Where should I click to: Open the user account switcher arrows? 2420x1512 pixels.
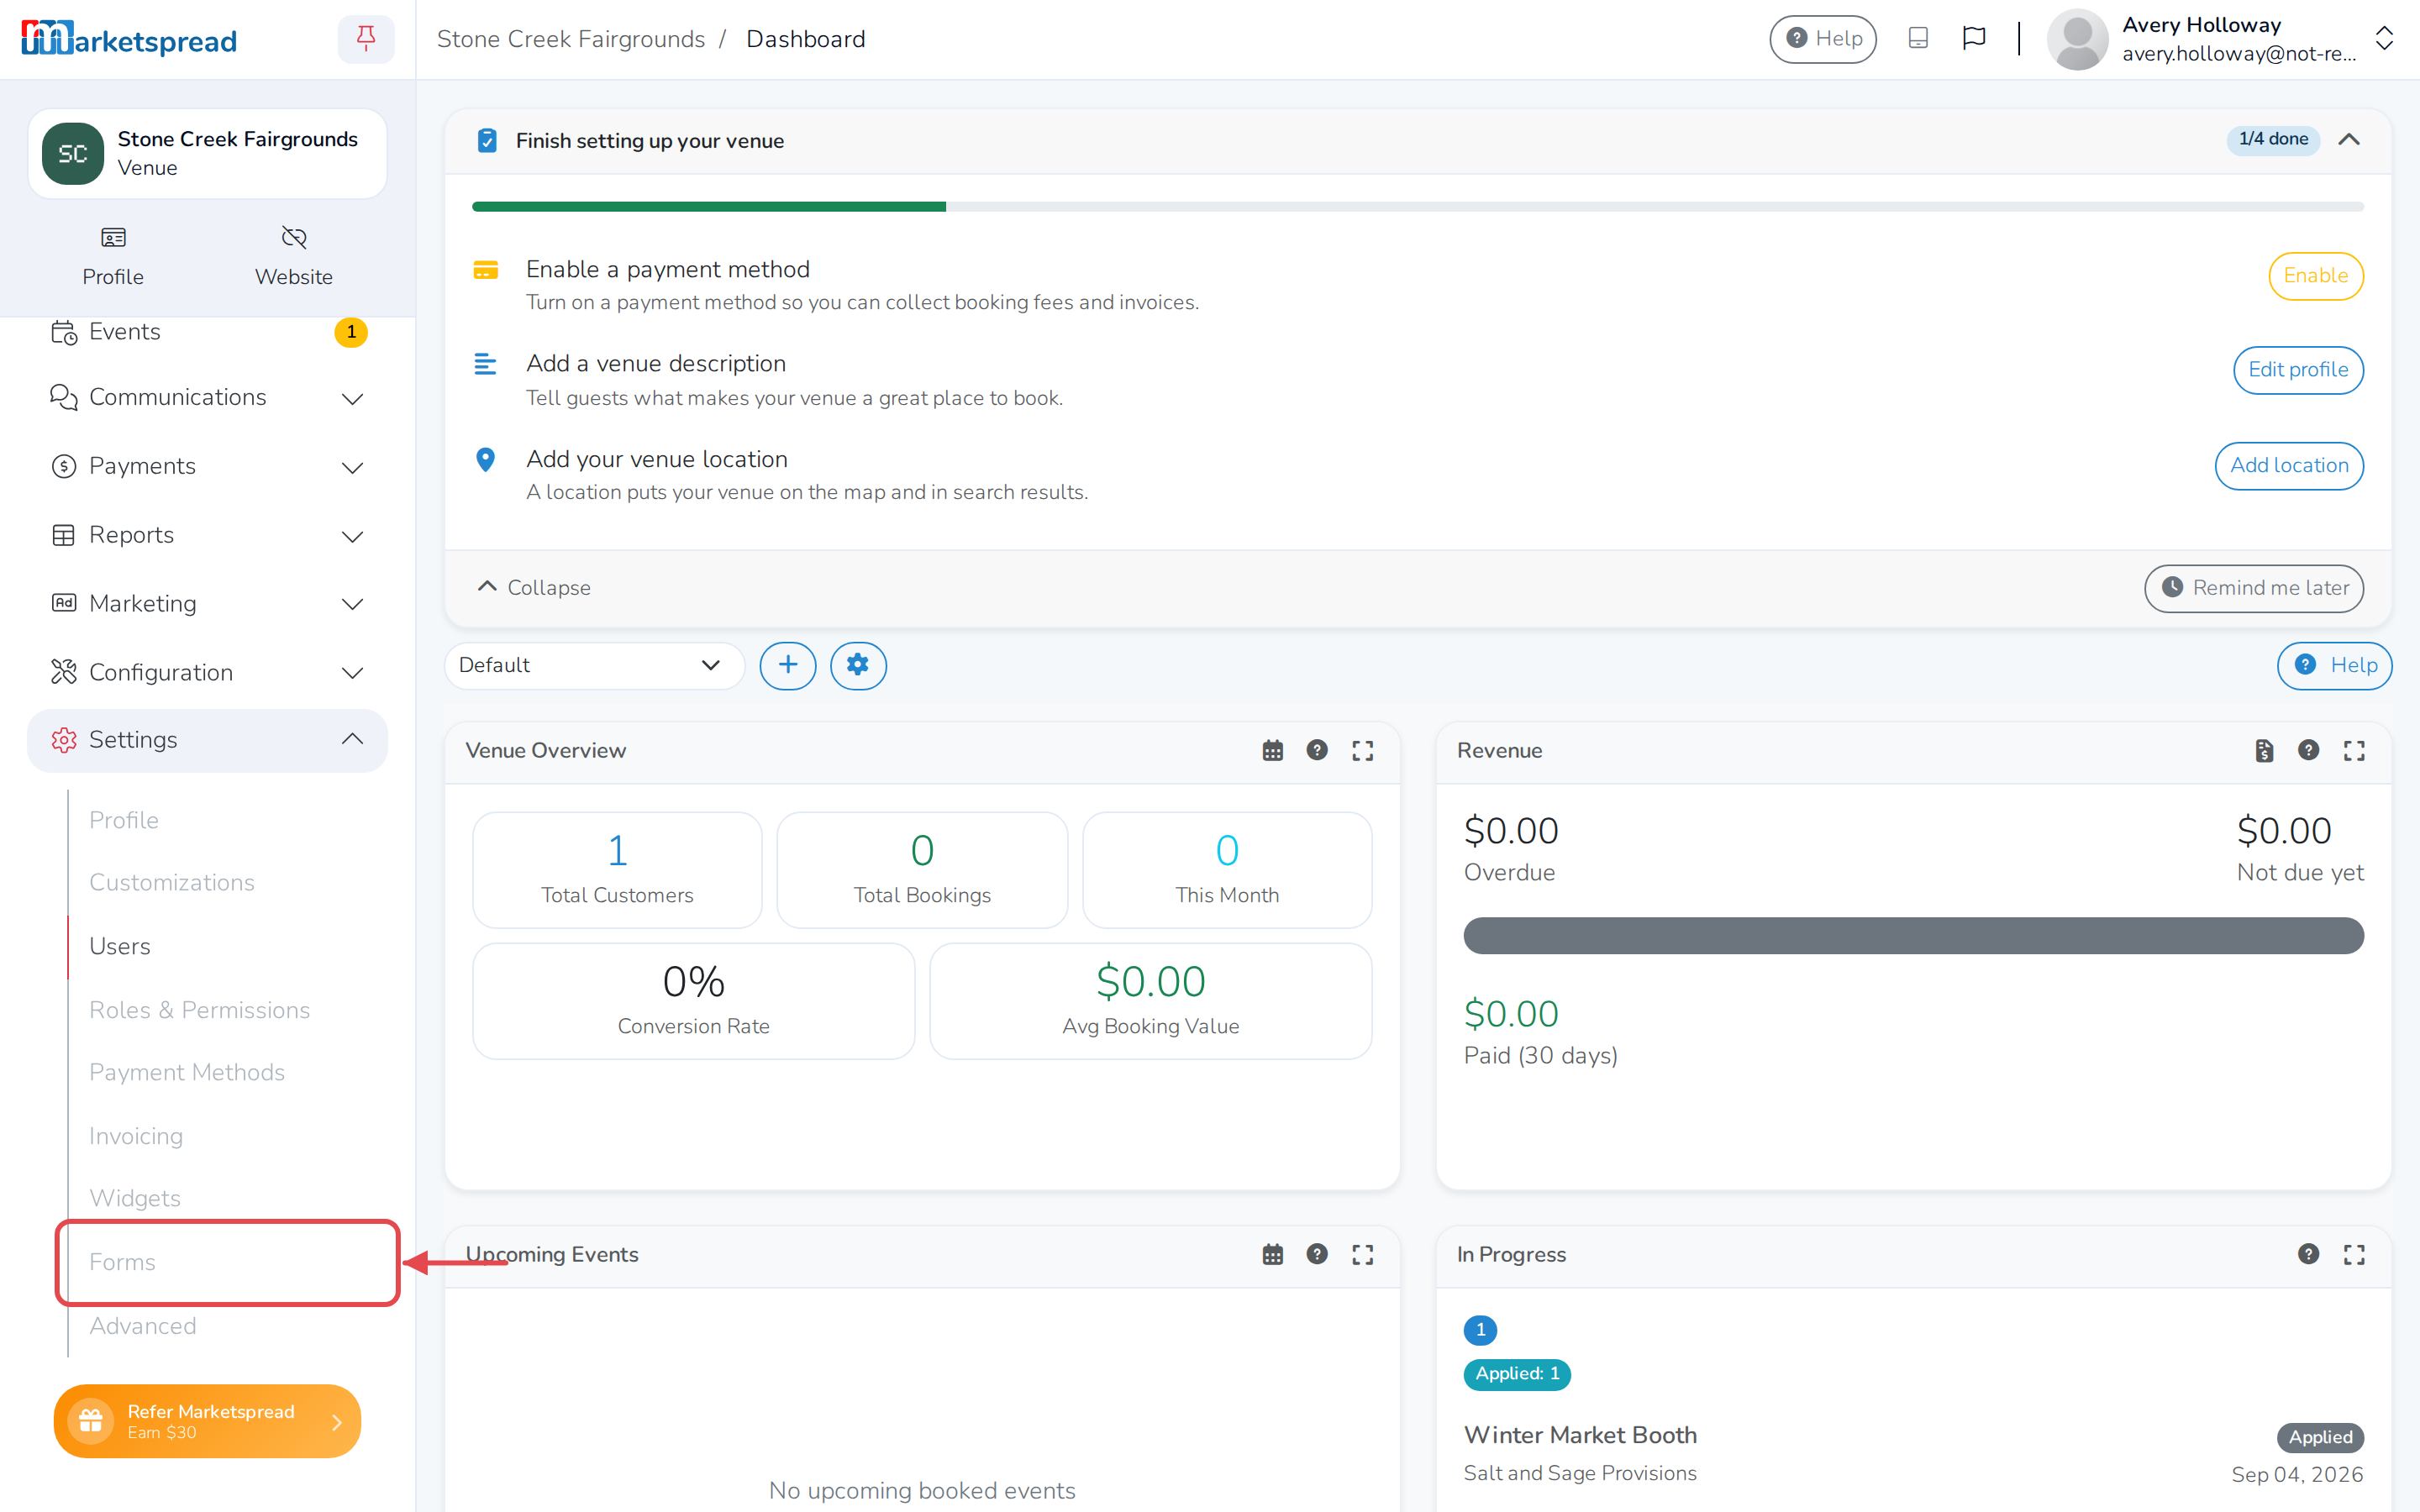point(2384,39)
